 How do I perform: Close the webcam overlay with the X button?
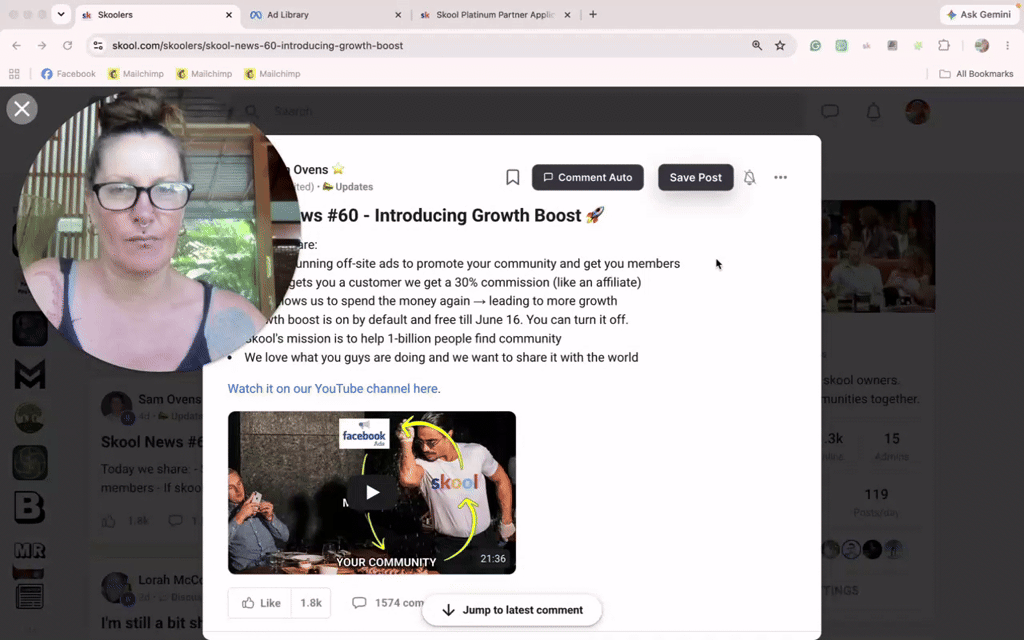point(22,109)
